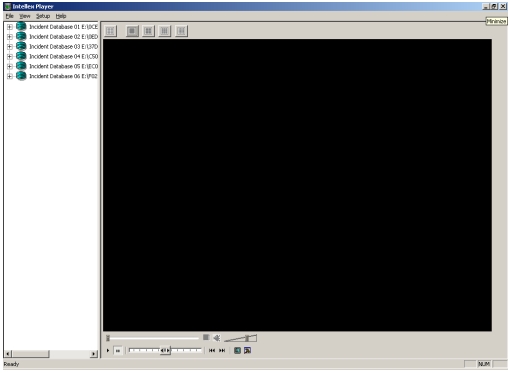Click the Incident Database 01 disk icon
Viewport: 509px width, 373px height.
21,26
